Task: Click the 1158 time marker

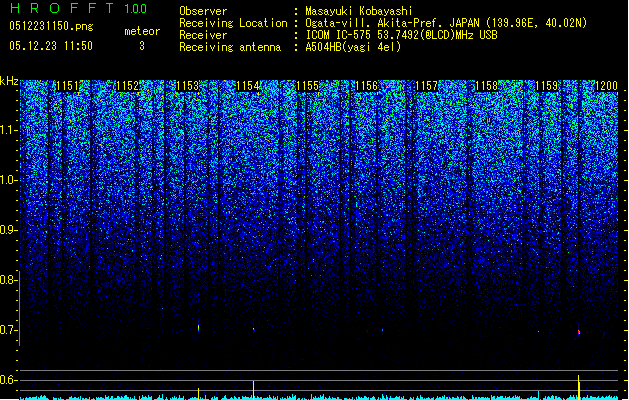Action: [486, 86]
